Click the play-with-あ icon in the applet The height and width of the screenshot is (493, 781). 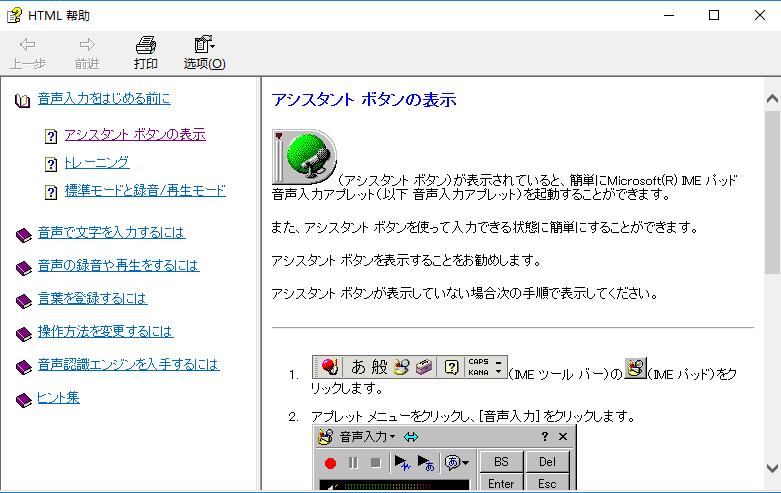pos(426,463)
